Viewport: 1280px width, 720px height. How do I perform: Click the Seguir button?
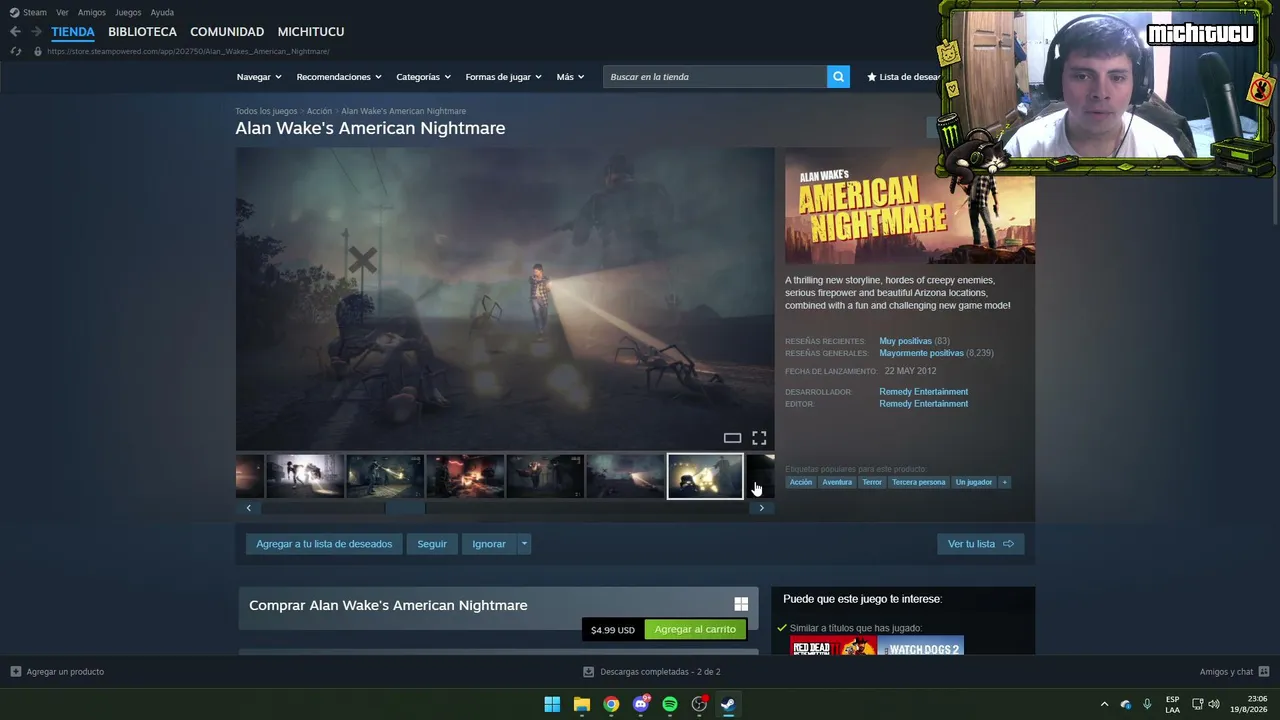pyautogui.click(x=432, y=544)
